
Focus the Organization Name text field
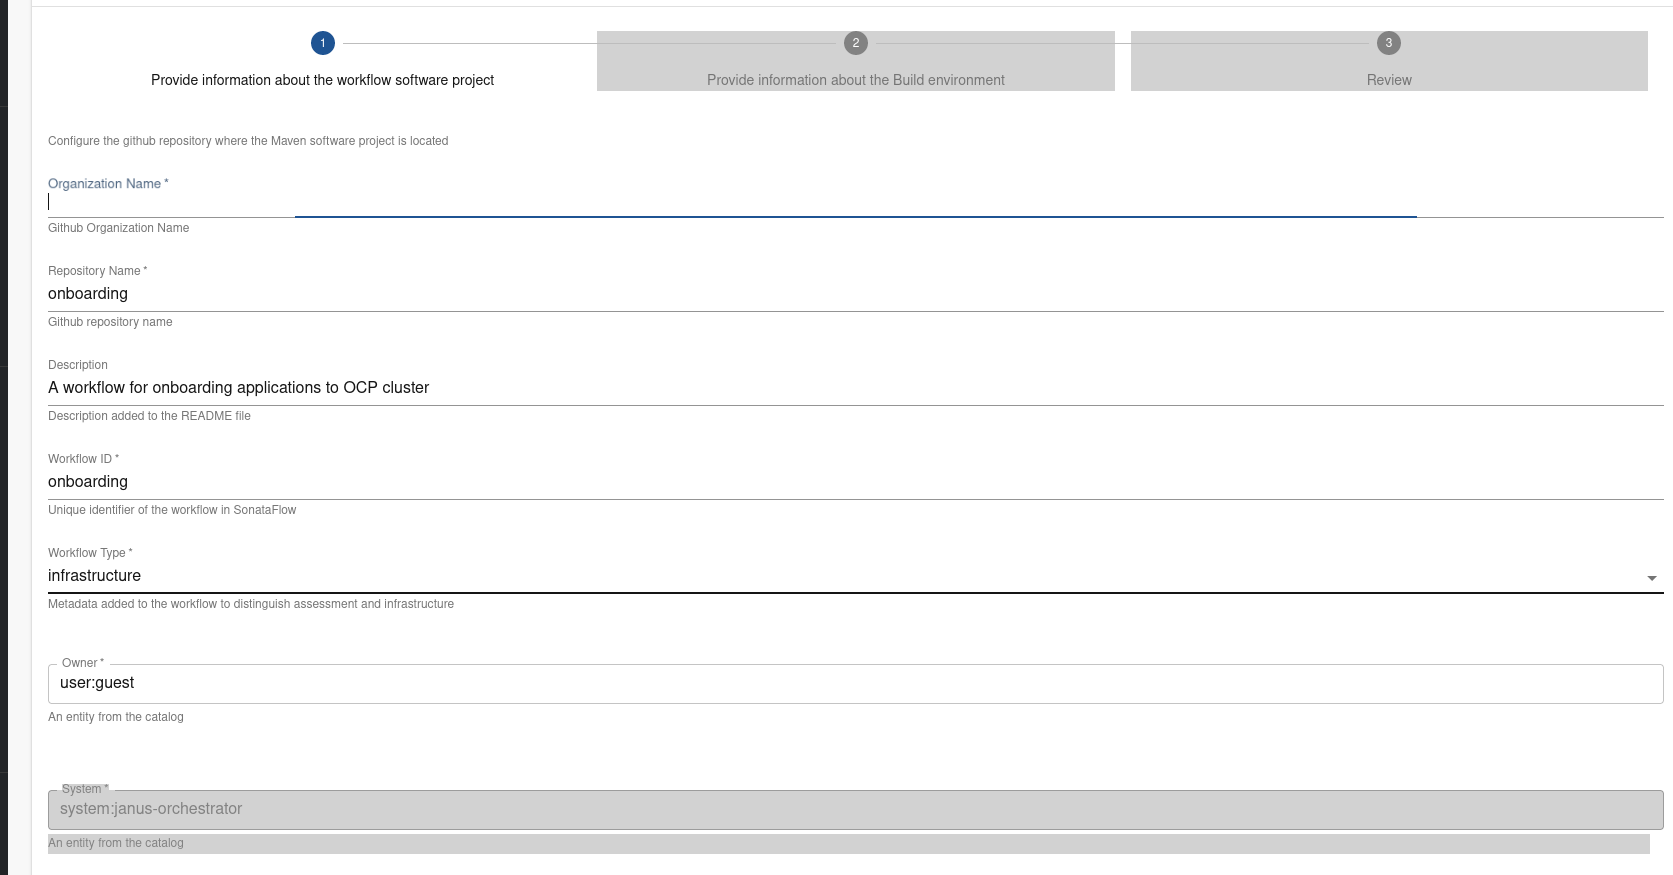pos(855,202)
